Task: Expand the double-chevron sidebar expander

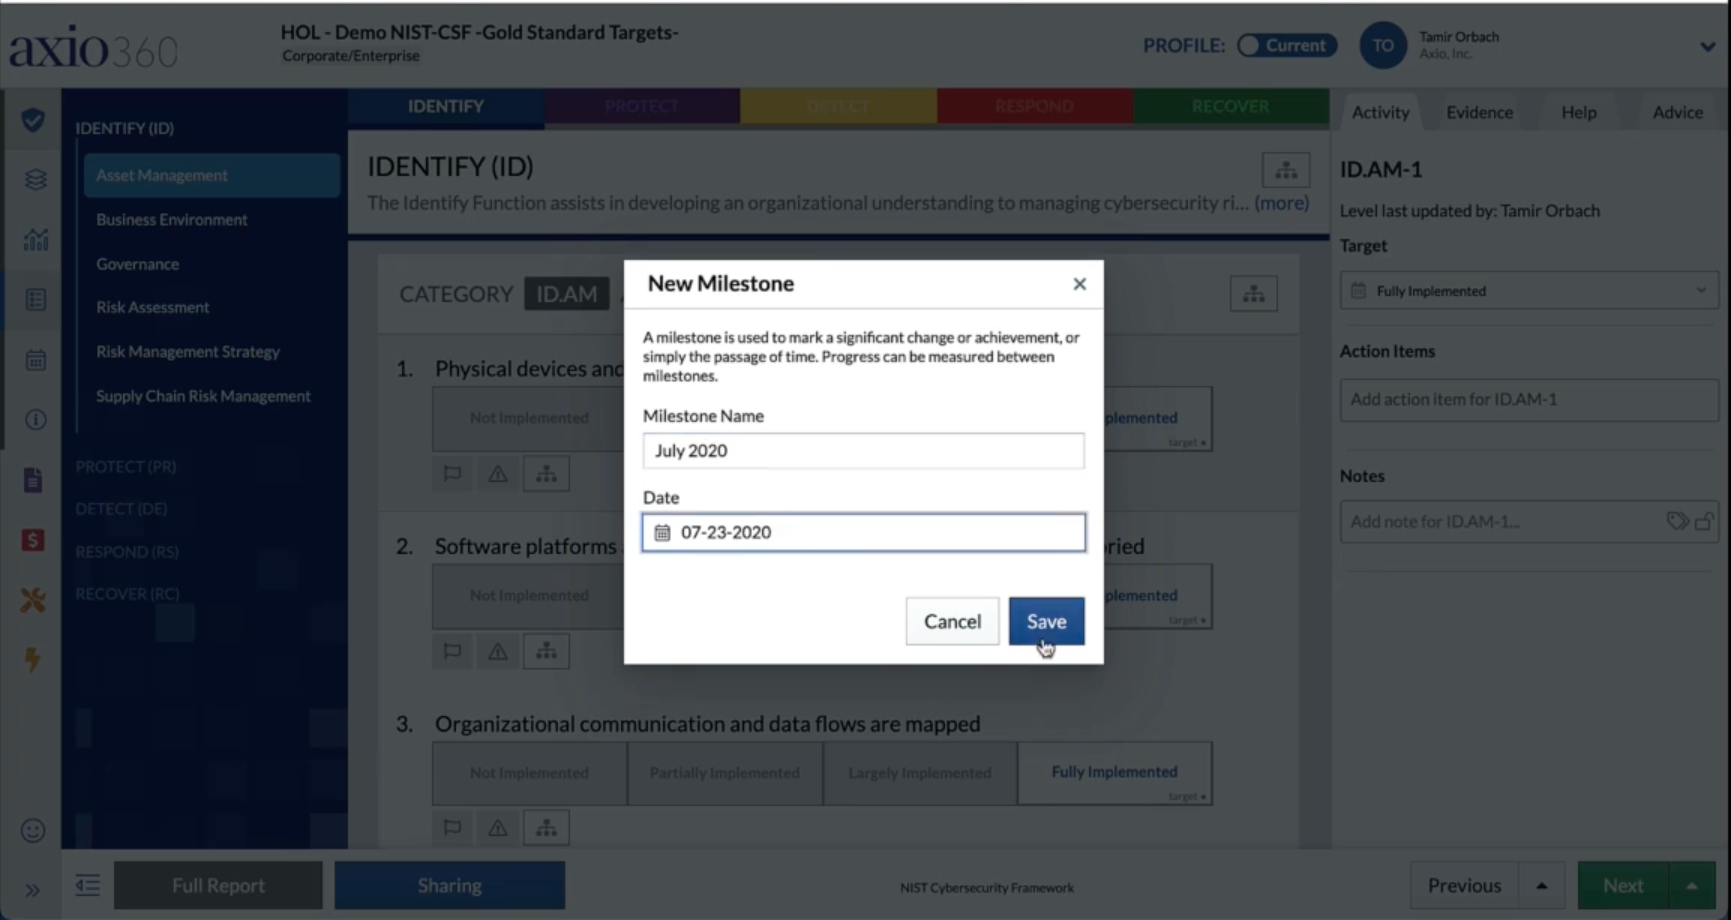Action: coord(32,890)
